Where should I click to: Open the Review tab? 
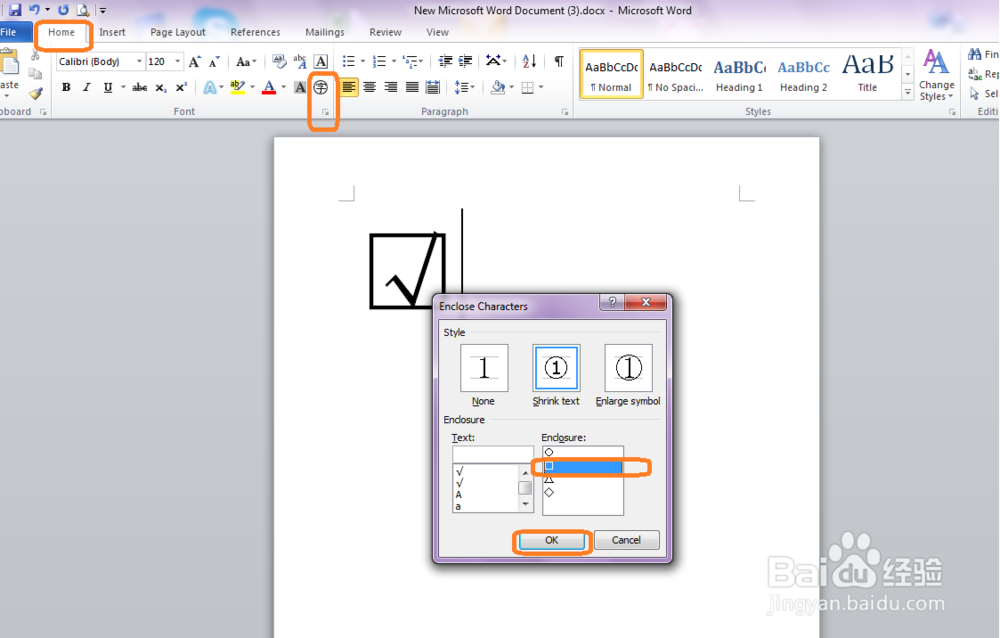(385, 32)
